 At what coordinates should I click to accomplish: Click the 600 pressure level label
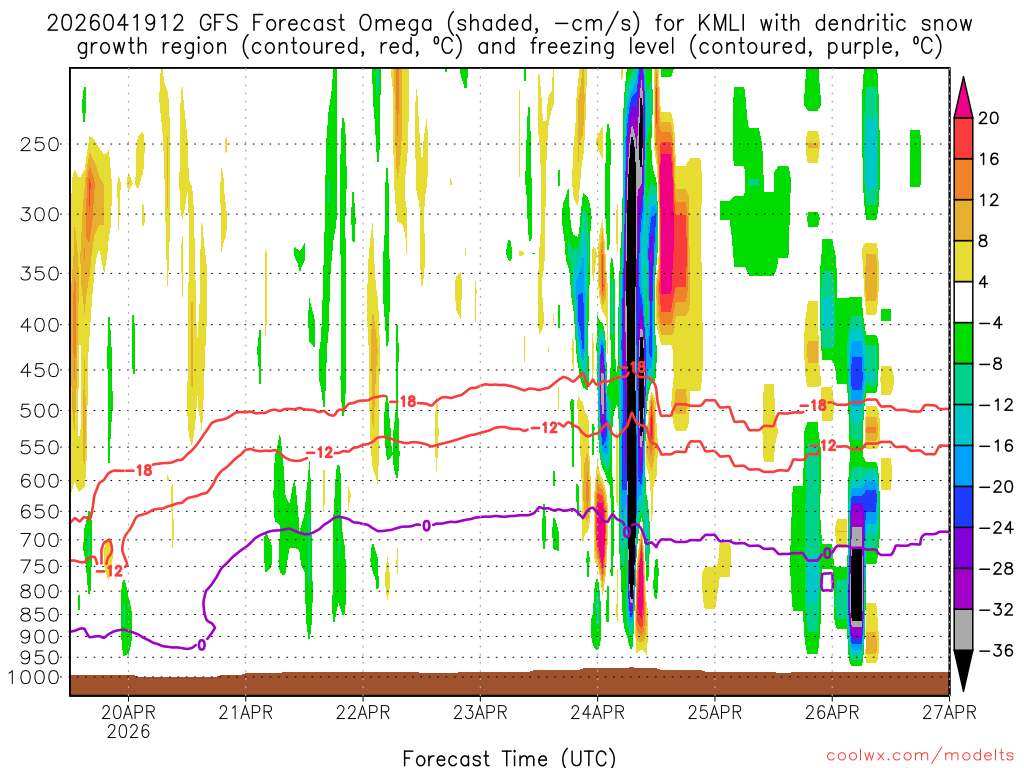tap(40, 481)
